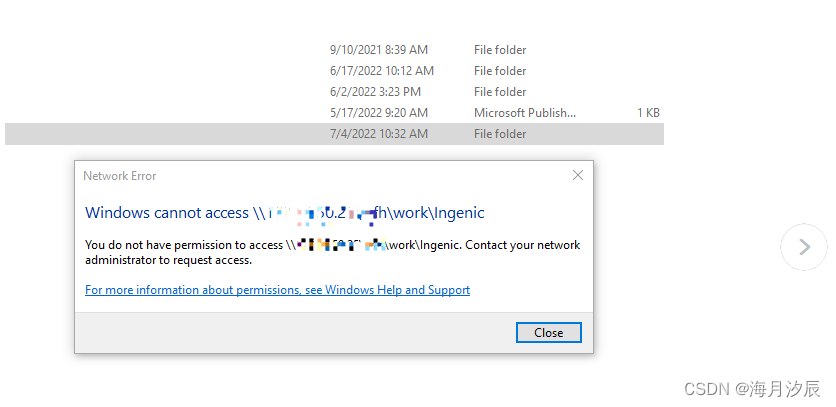This screenshot has height=407, width=836.
Task: Open the Windows Help and Support permissions link
Action: click(277, 290)
